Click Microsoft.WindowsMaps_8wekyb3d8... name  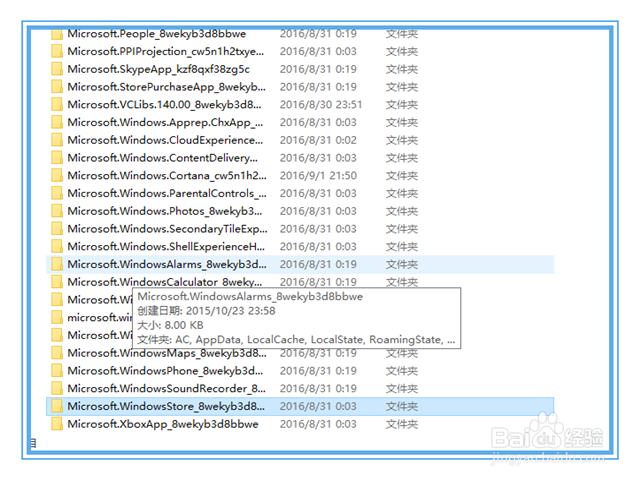167,353
